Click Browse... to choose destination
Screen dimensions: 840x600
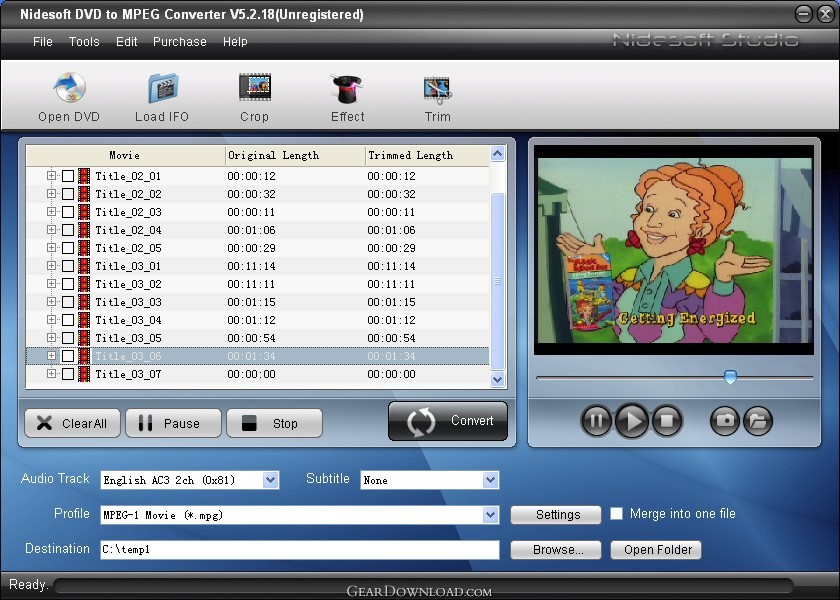pyautogui.click(x=556, y=550)
